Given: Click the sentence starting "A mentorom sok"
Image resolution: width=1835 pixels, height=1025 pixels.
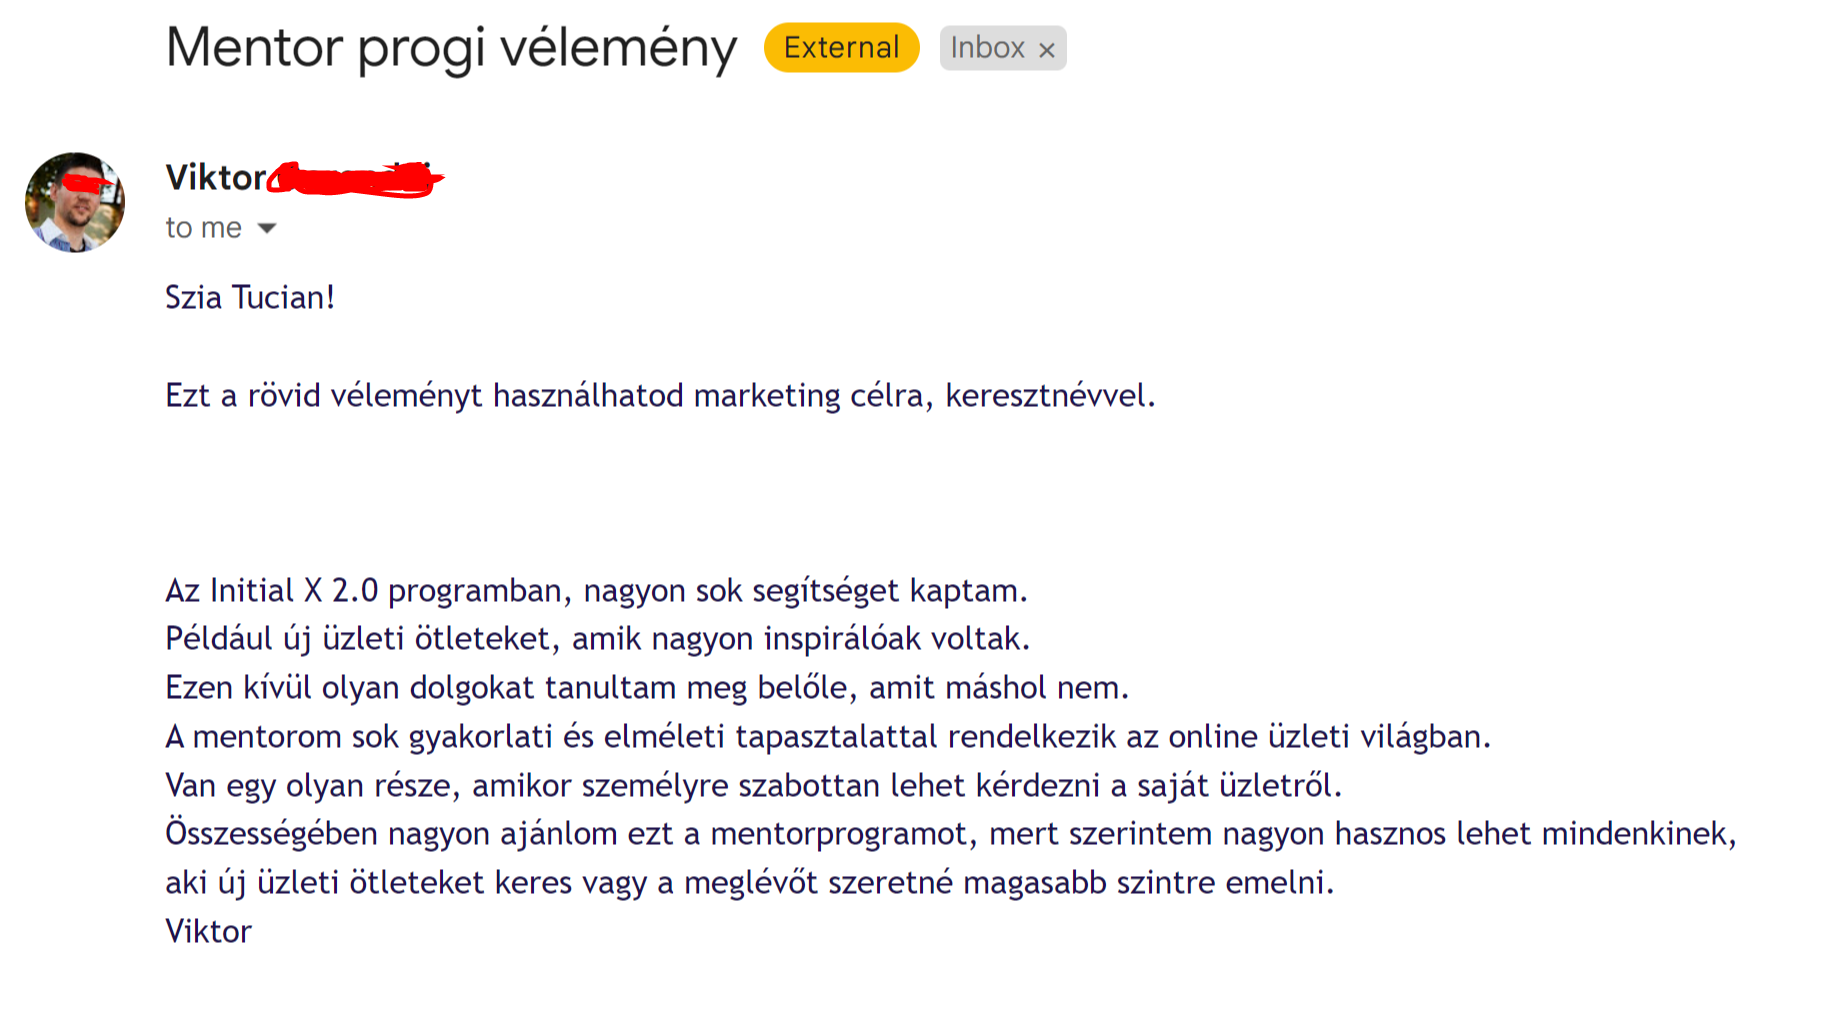Looking at the screenshot, I should click(x=828, y=737).
